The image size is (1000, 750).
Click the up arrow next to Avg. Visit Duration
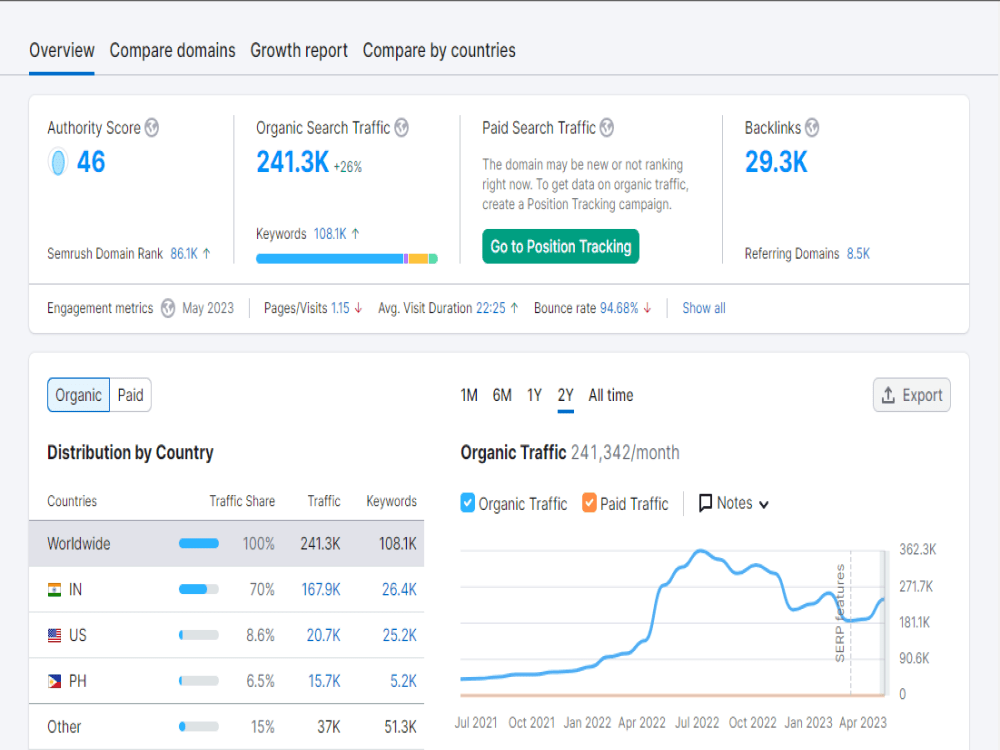click(x=515, y=309)
